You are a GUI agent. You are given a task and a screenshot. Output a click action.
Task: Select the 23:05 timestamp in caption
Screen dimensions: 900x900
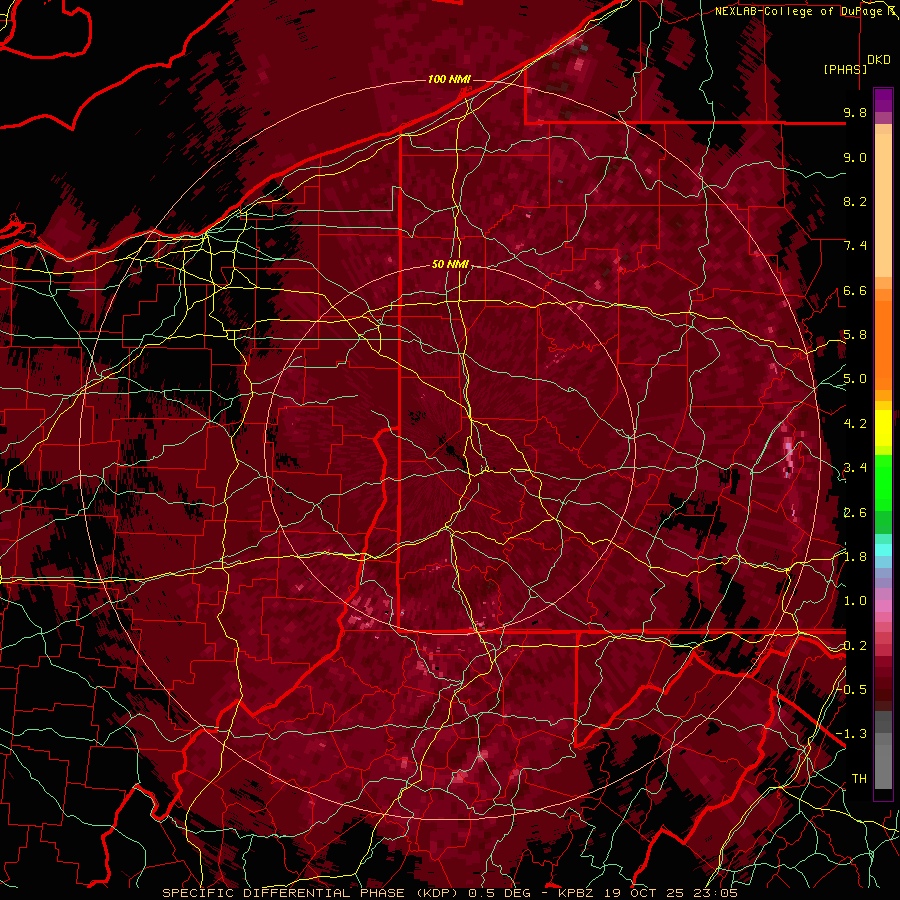(717, 893)
